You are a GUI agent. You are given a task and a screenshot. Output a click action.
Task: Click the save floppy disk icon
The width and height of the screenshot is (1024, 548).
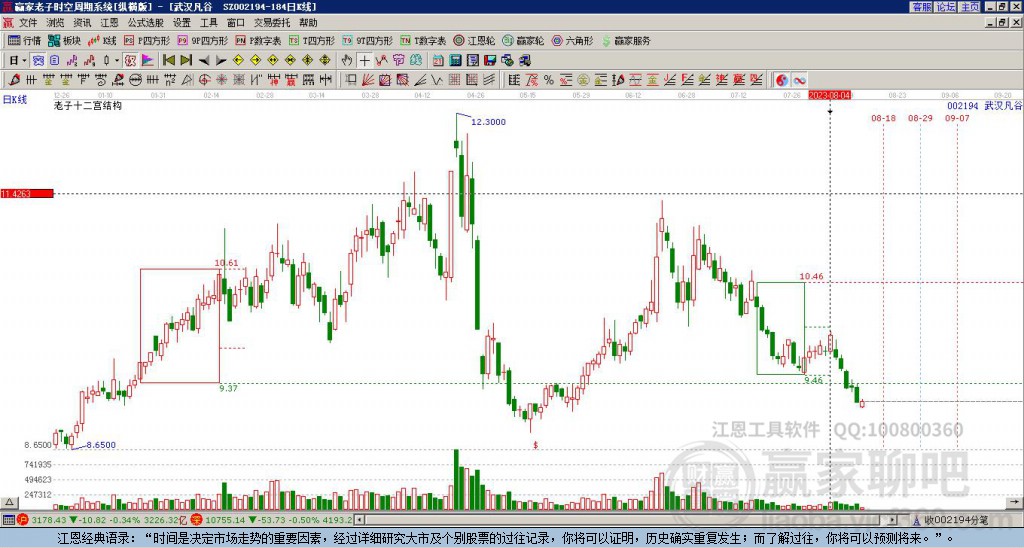[490, 61]
